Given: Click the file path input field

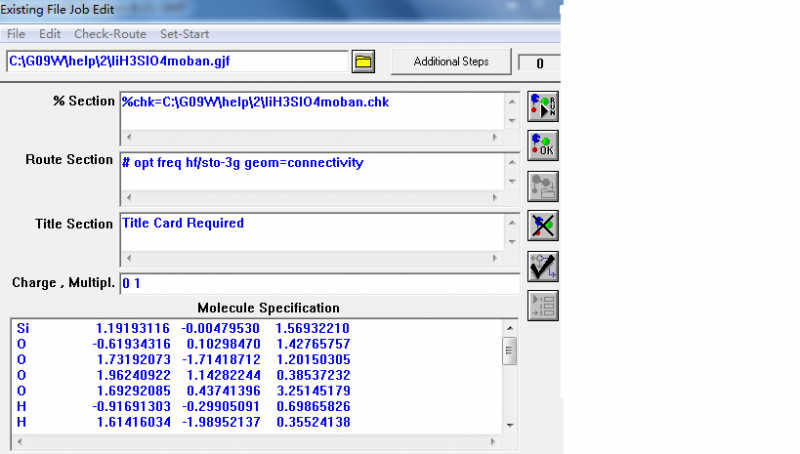Looking at the screenshot, I should [178, 61].
